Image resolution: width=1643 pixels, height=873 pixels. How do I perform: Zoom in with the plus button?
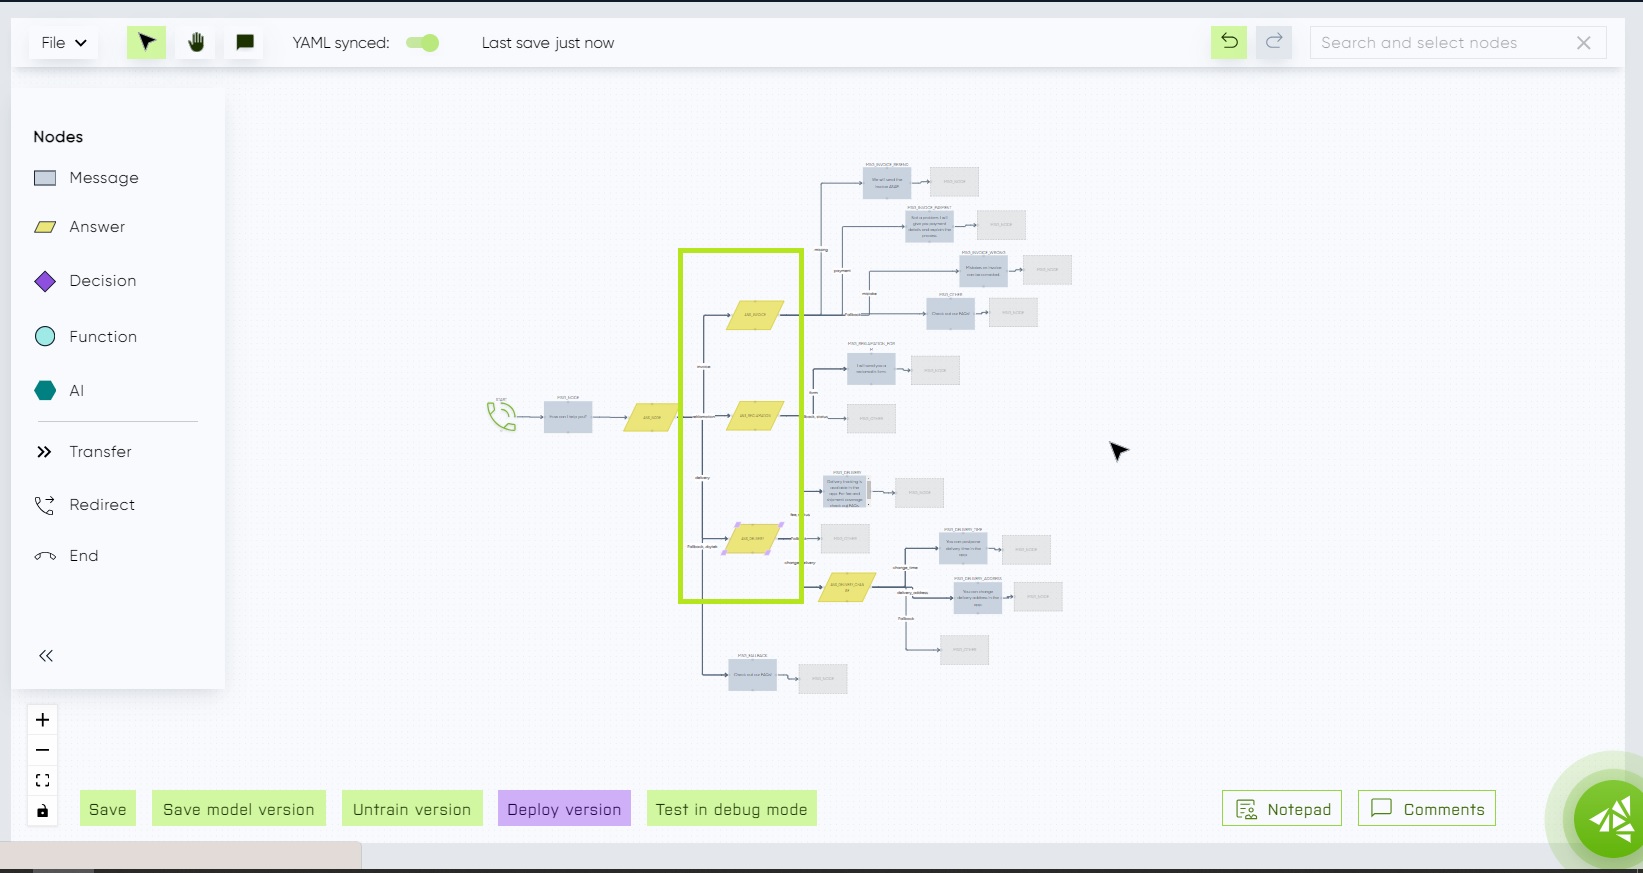(x=43, y=720)
